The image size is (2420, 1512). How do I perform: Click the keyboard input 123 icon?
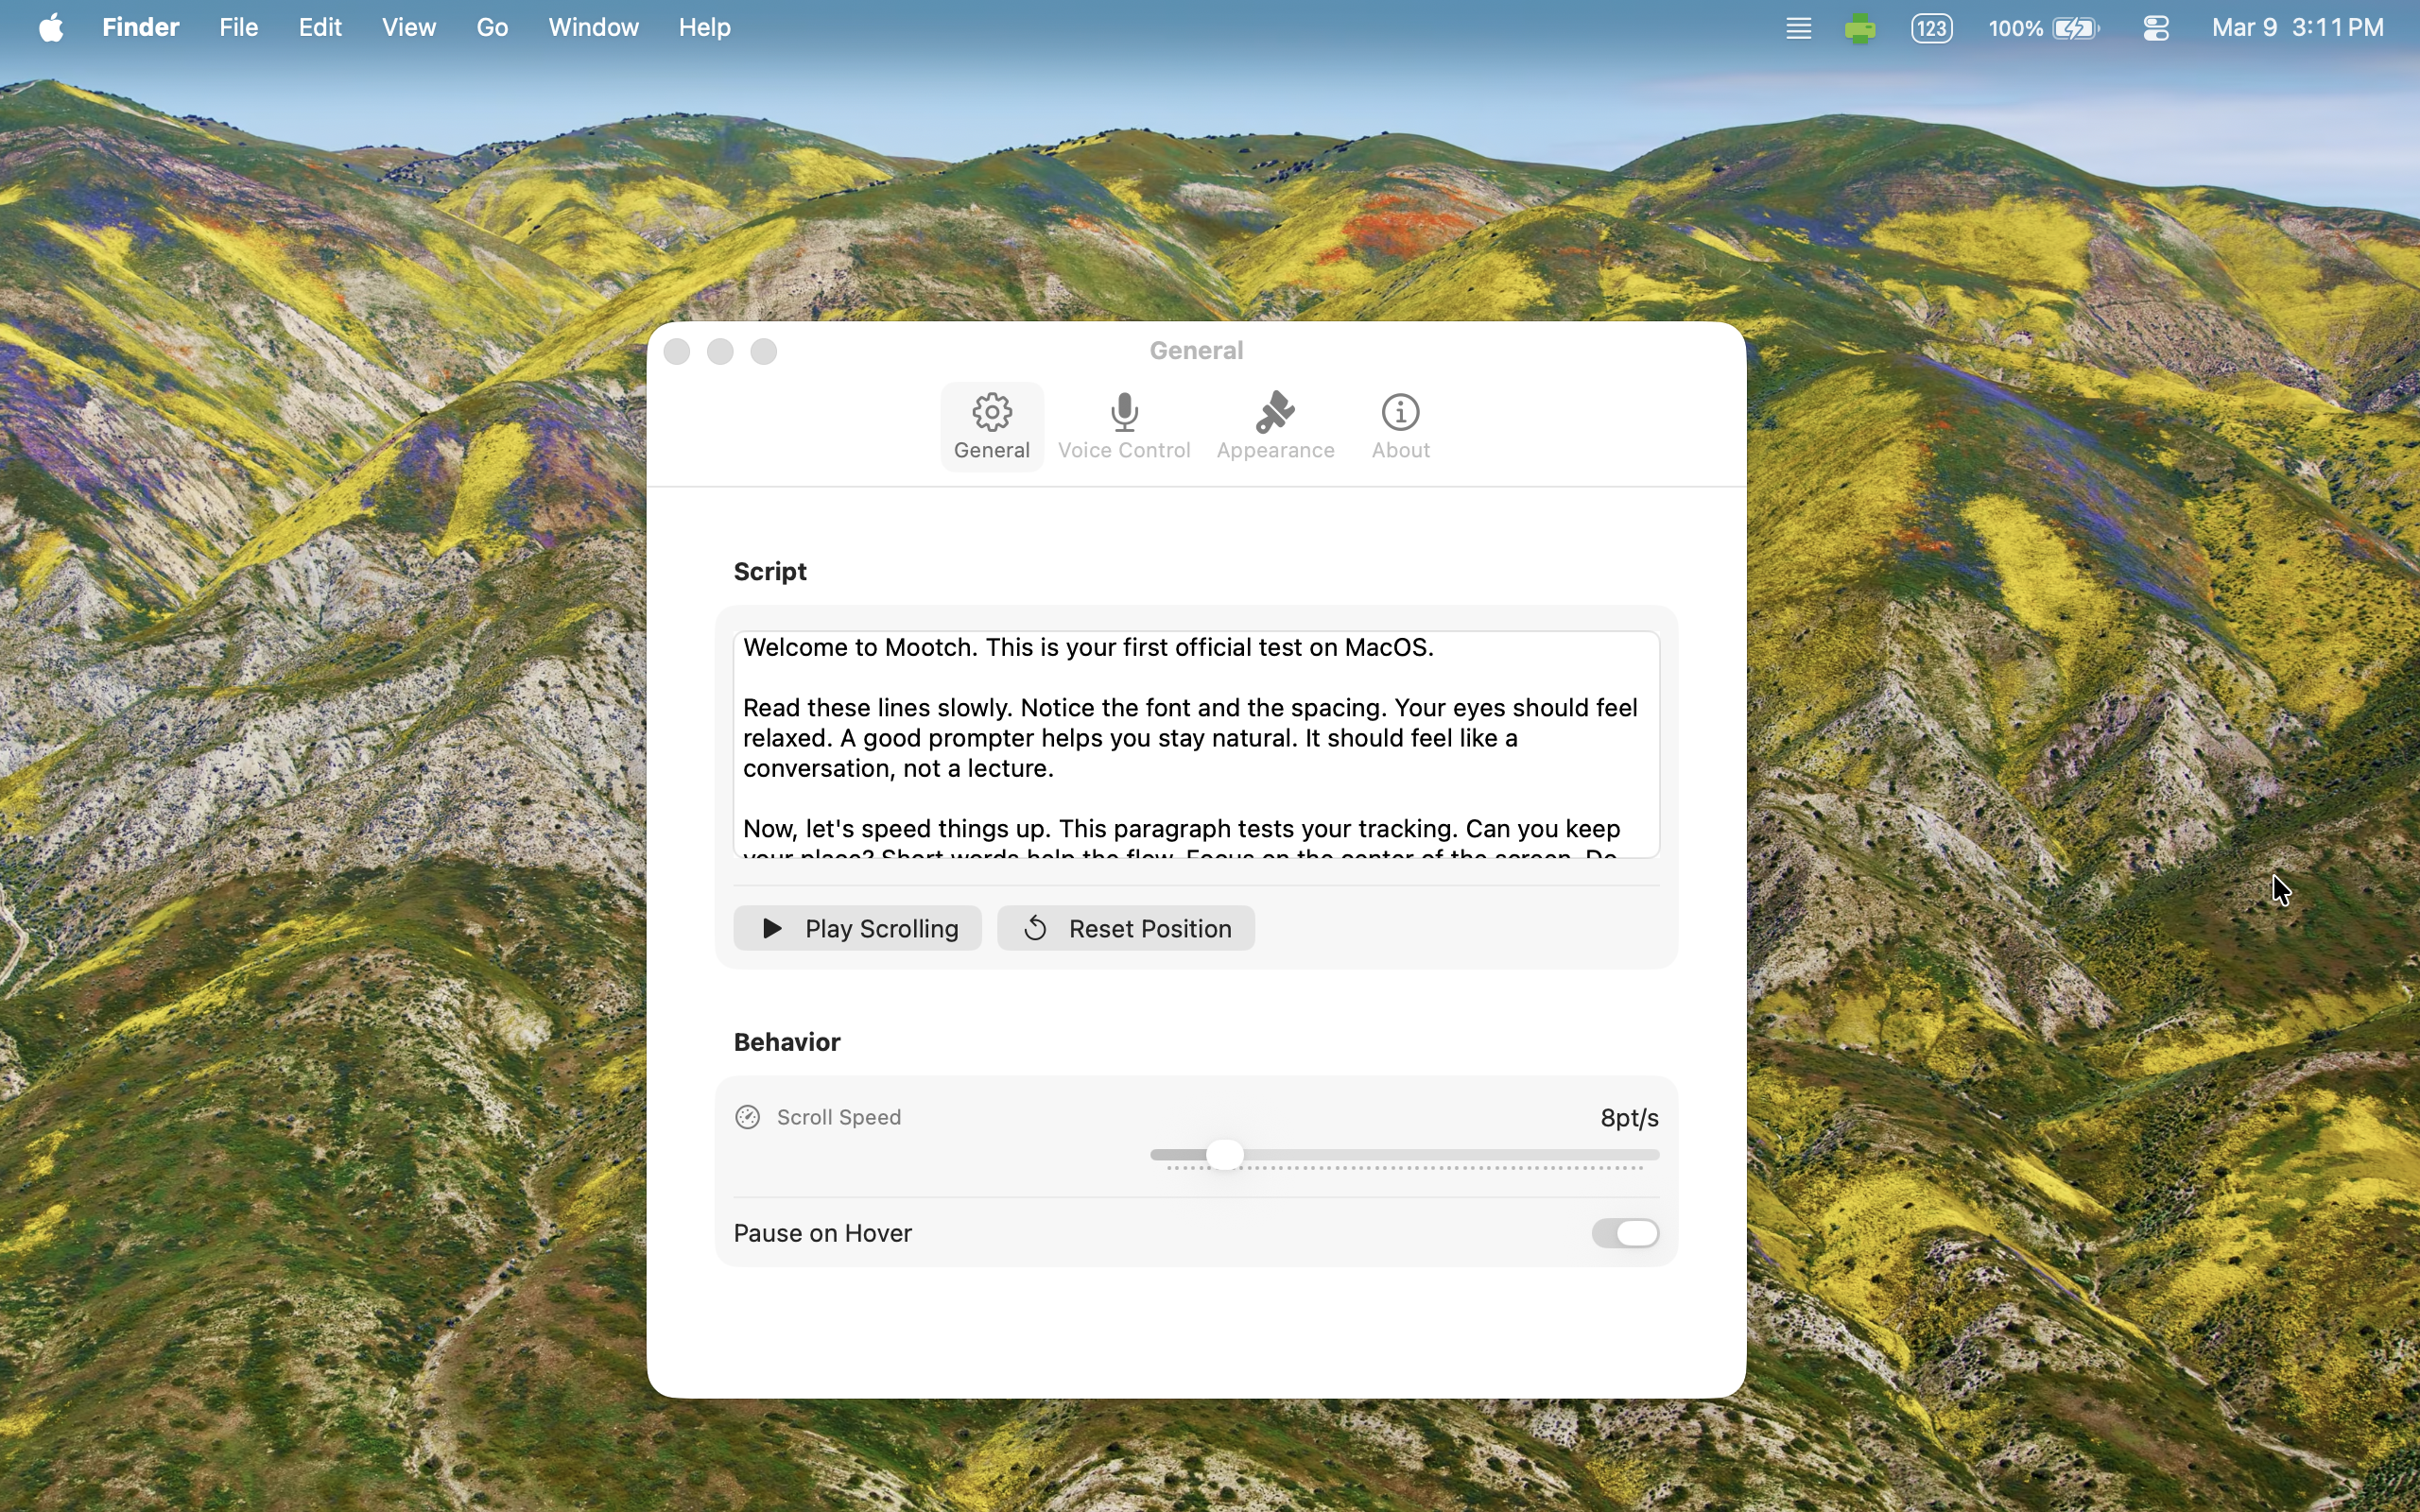pos(1932,29)
